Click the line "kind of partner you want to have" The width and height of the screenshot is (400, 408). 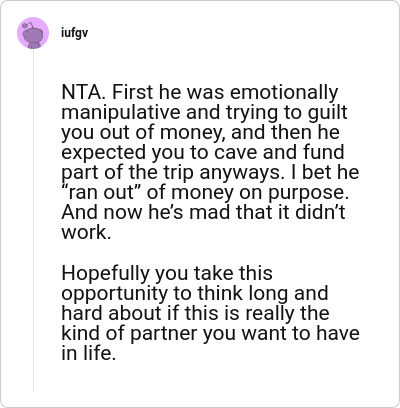click(211, 333)
